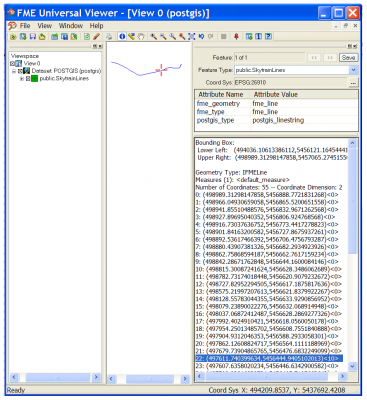
Task: Click the map view scroll-right arrow
Action: coord(185,379)
